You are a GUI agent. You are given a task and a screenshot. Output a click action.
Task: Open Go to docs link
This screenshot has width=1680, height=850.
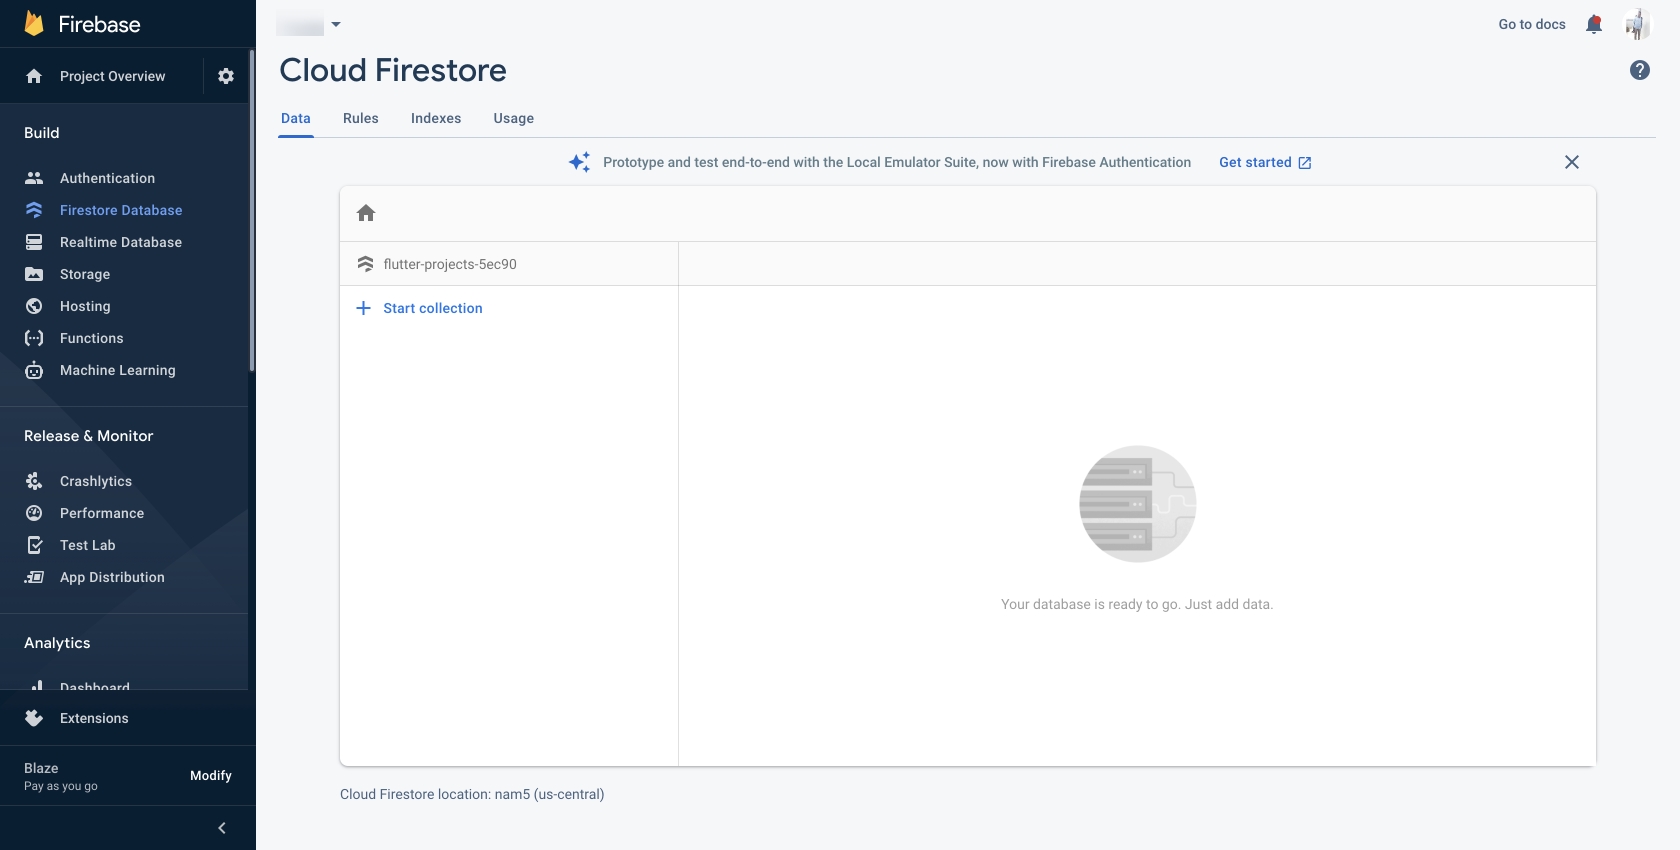[1531, 24]
